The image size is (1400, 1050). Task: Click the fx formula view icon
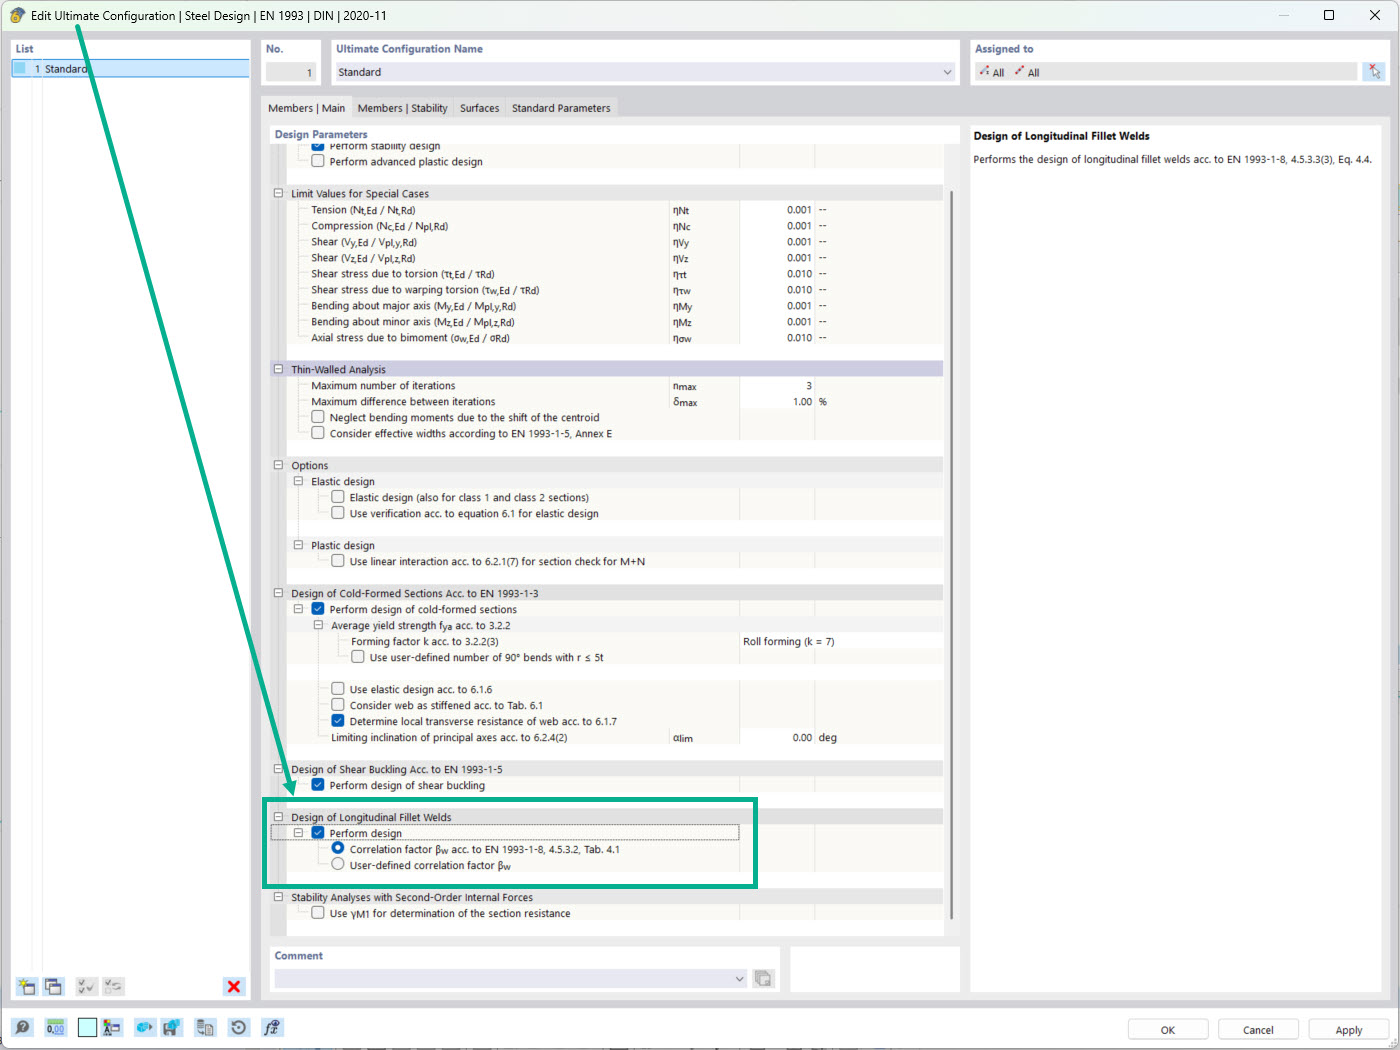point(271,1027)
